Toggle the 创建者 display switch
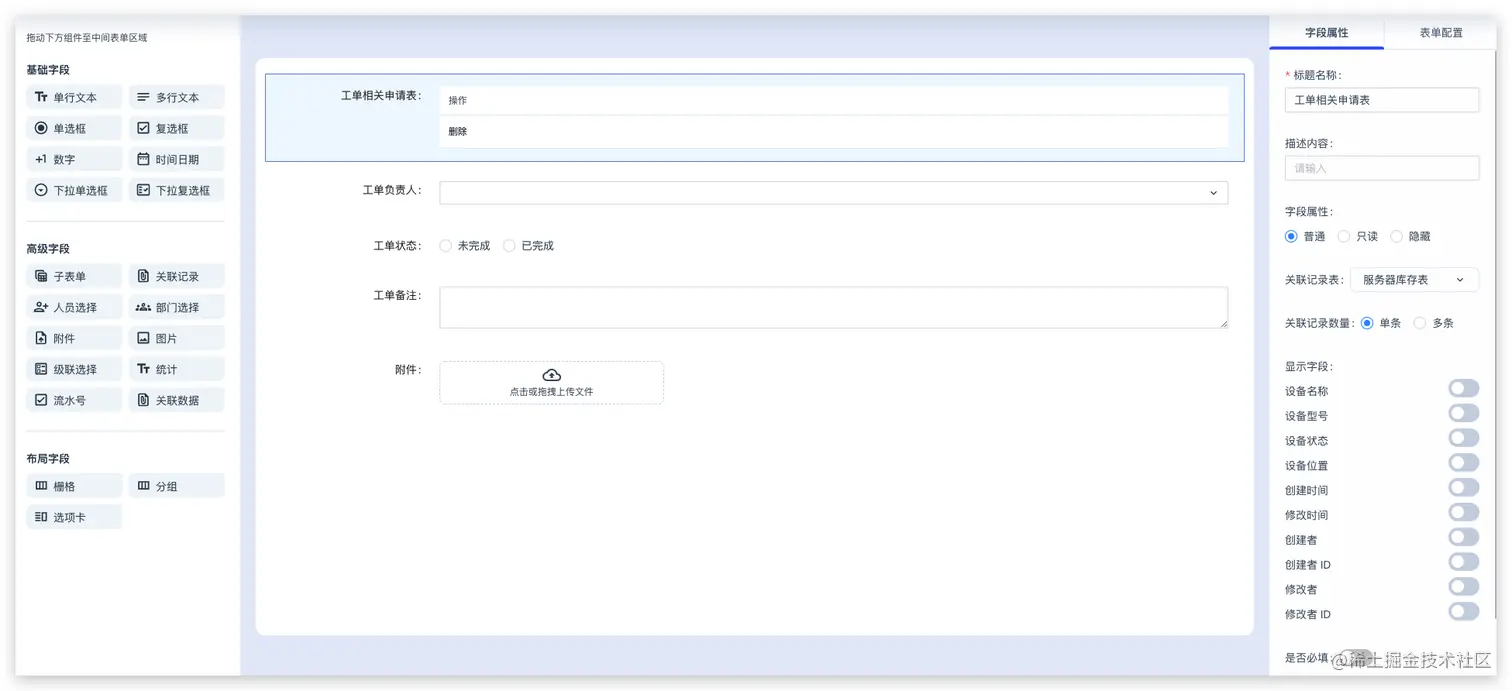 pyautogui.click(x=1463, y=537)
